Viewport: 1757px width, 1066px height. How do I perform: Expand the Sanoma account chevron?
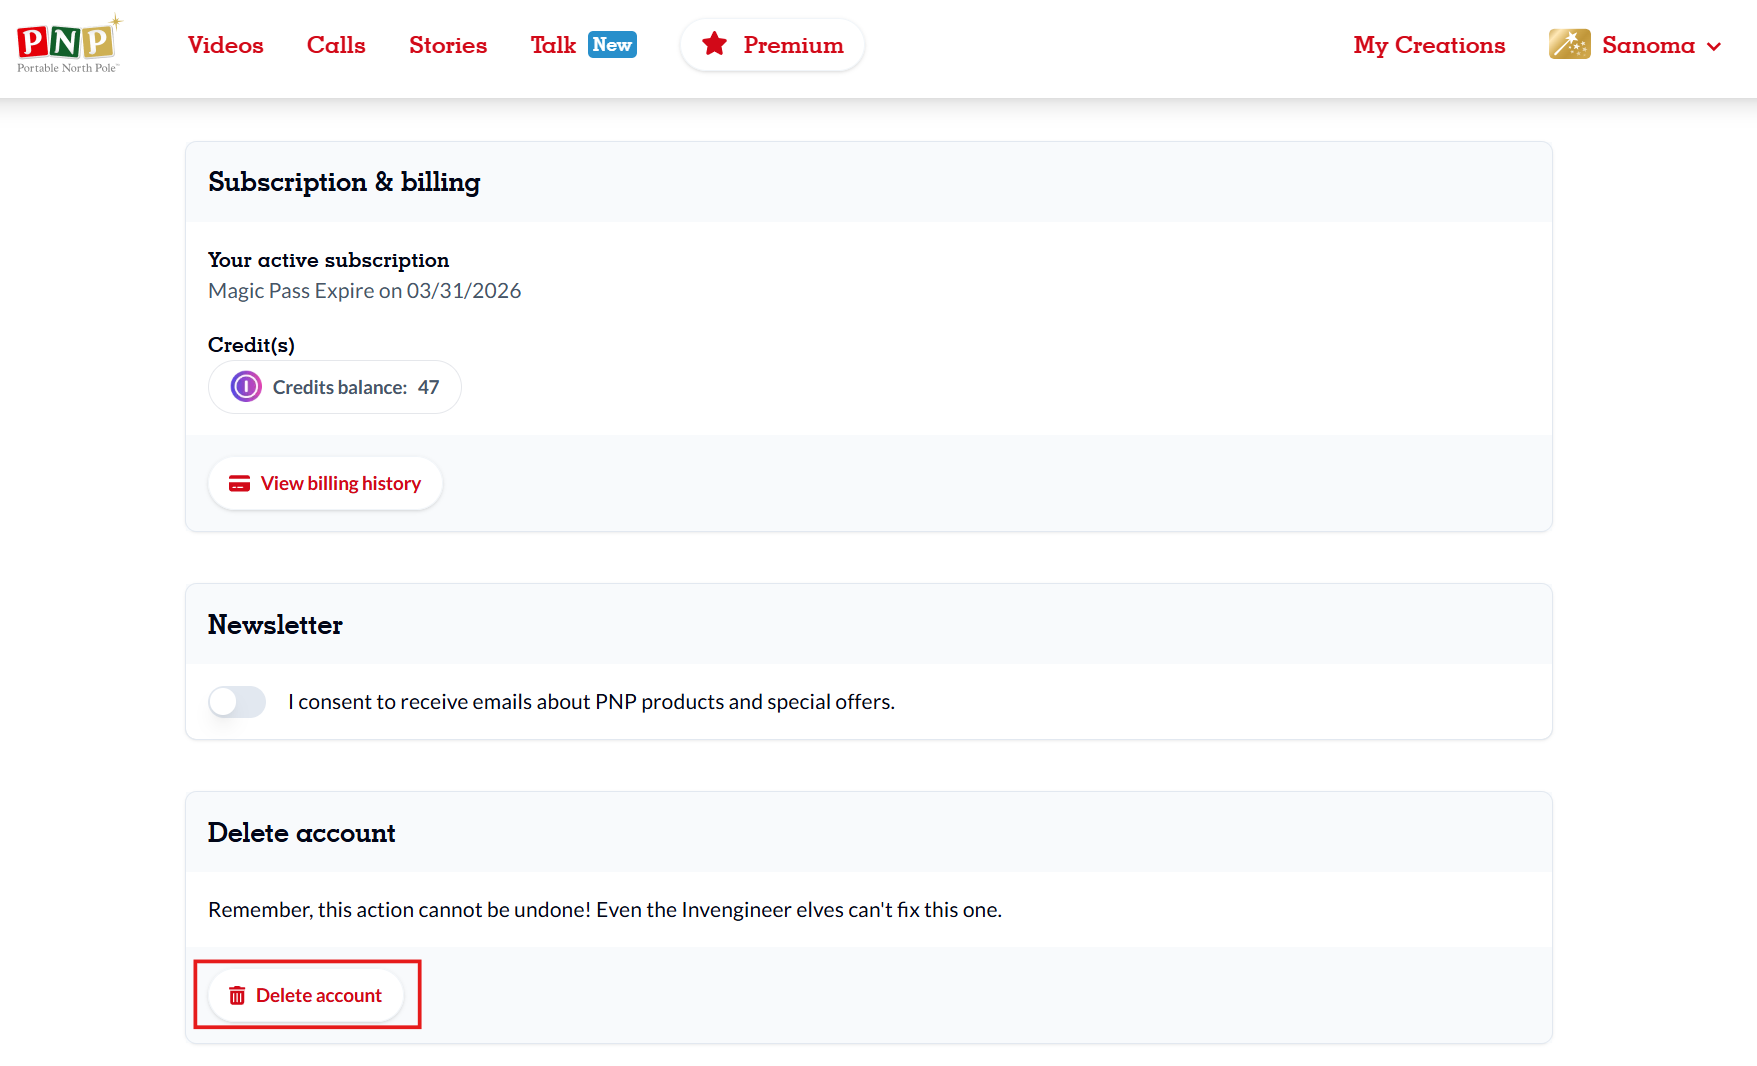tap(1714, 46)
